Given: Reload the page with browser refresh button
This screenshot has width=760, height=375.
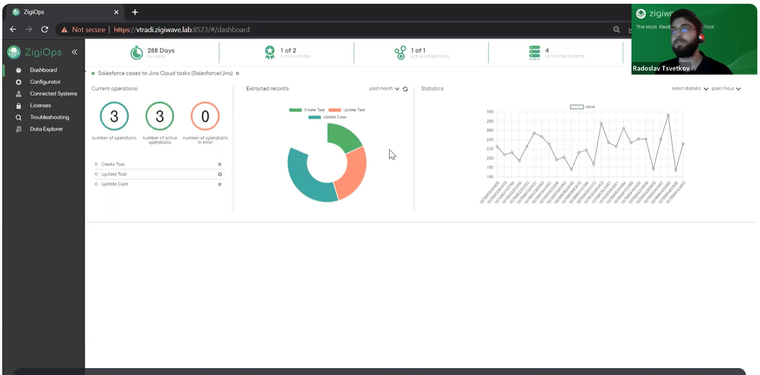Looking at the screenshot, I should coord(44,30).
